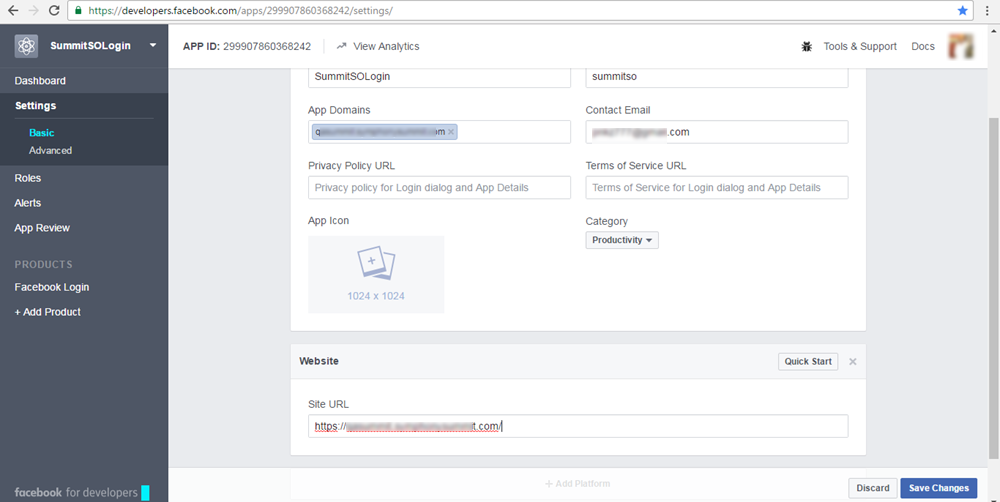
Task: Open the Advanced settings section
Action: (x=50, y=151)
